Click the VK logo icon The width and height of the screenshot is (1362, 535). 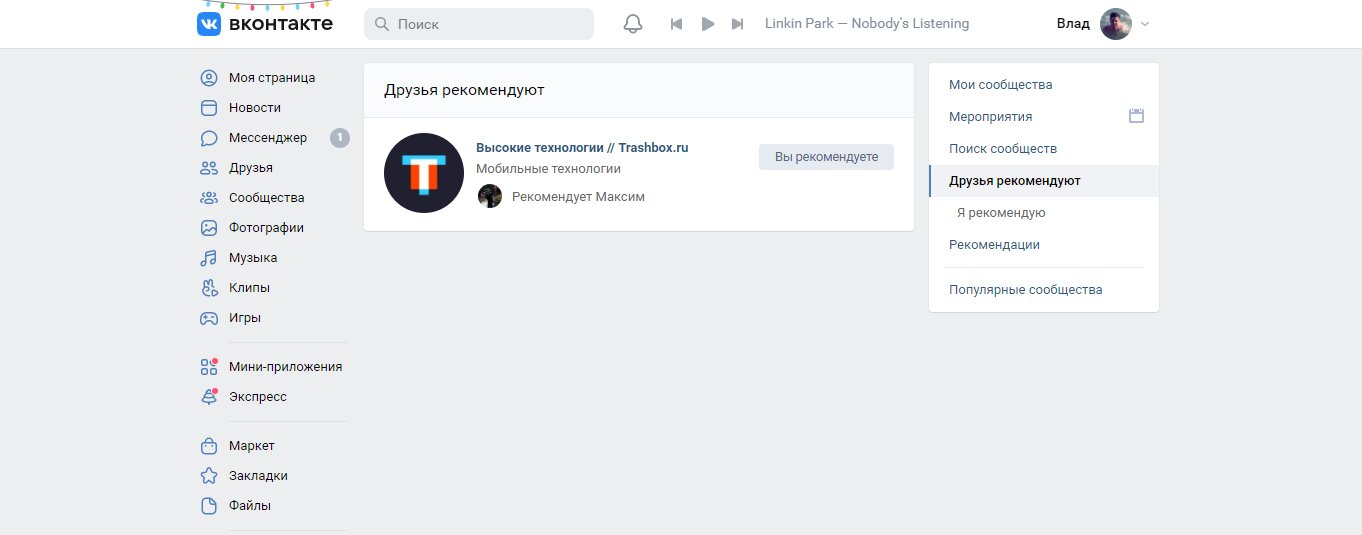pyautogui.click(x=209, y=24)
